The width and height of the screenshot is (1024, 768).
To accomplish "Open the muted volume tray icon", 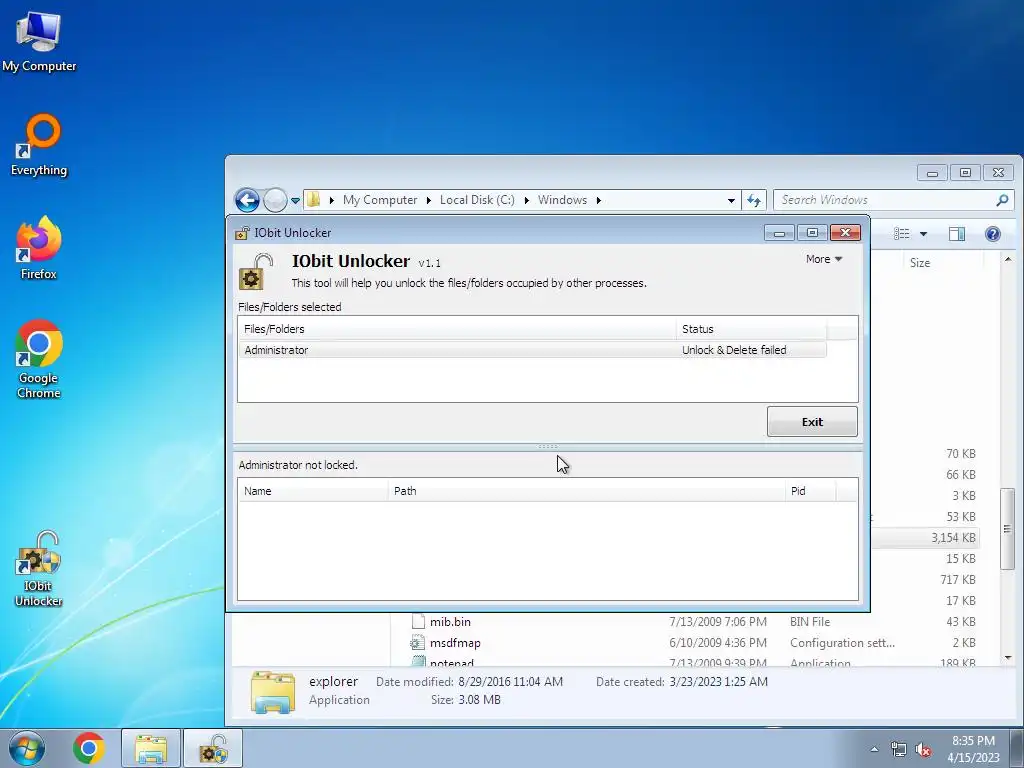I will [923, 750].
